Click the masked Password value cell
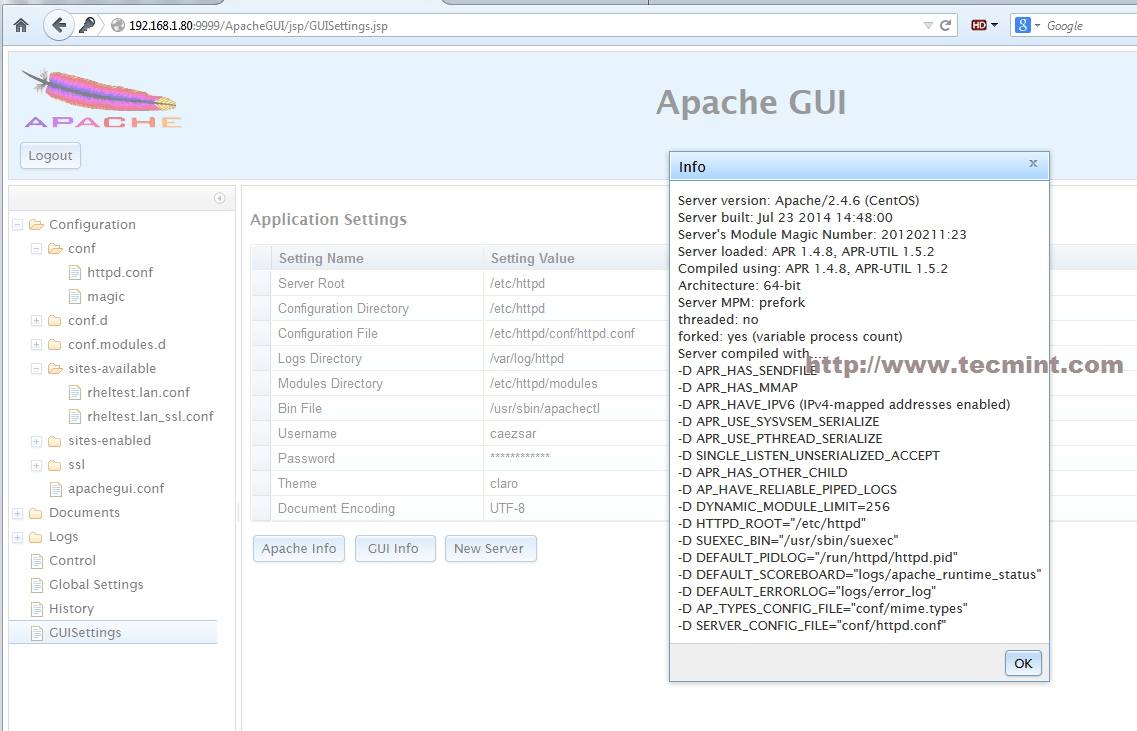 pyautogui.click(x=576, y=458)
